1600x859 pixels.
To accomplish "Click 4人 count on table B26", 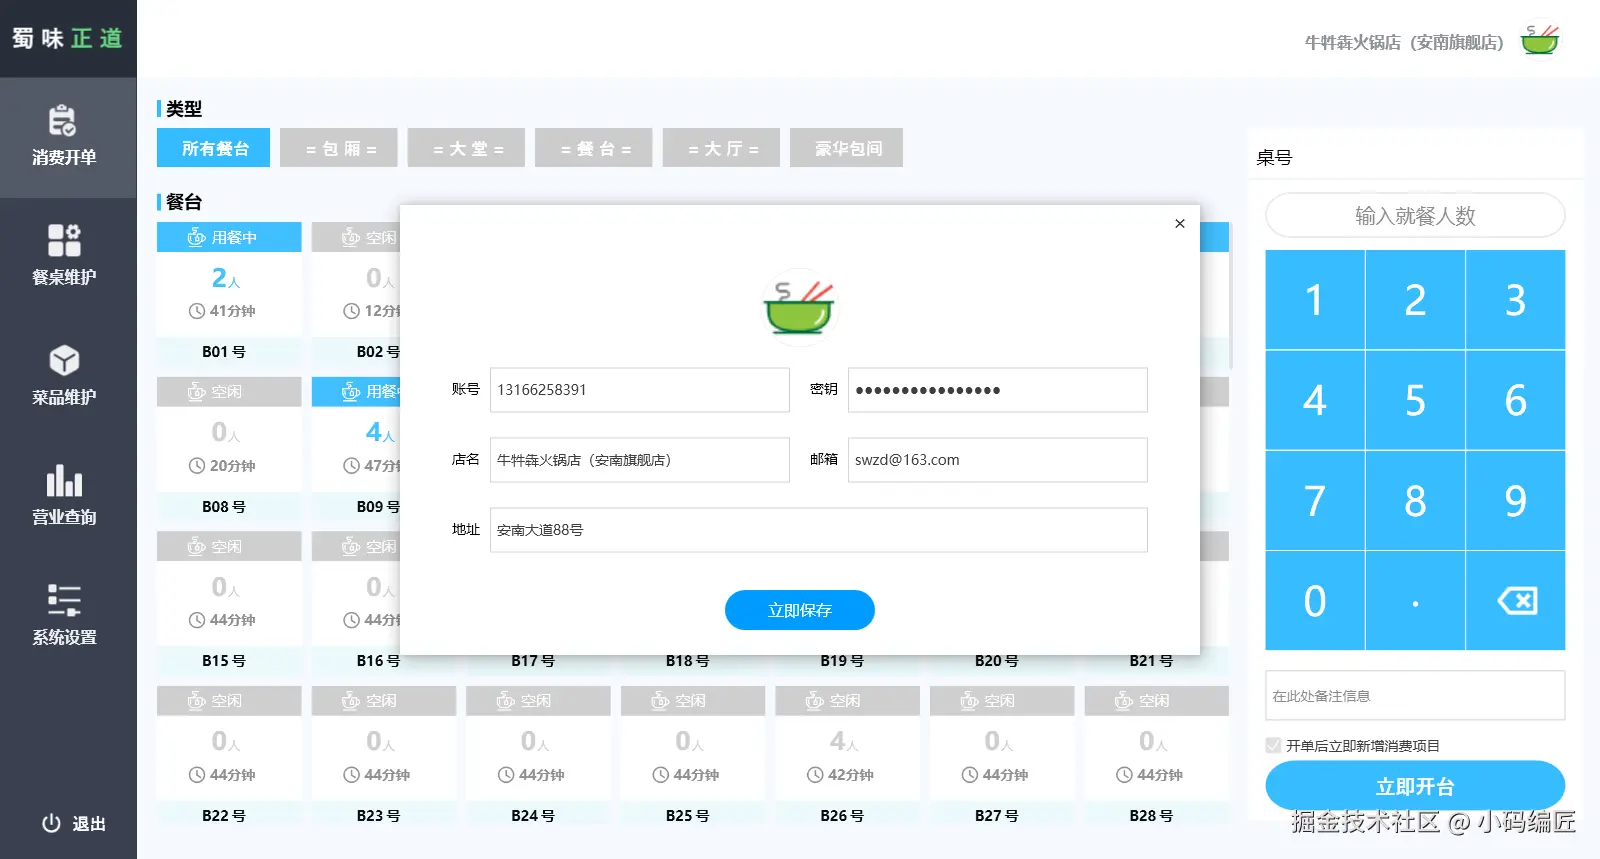I will pos(844,741).
